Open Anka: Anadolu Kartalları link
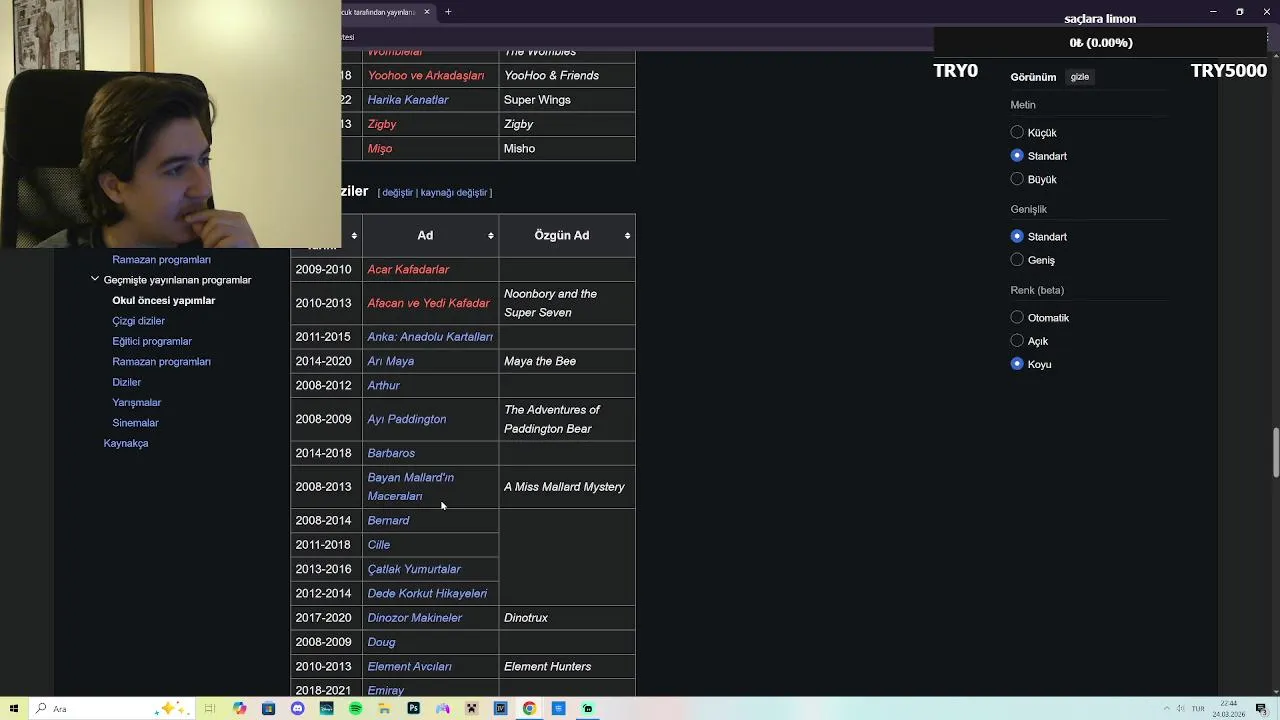Screen dimensions: 1280x720 pos(430,337)
